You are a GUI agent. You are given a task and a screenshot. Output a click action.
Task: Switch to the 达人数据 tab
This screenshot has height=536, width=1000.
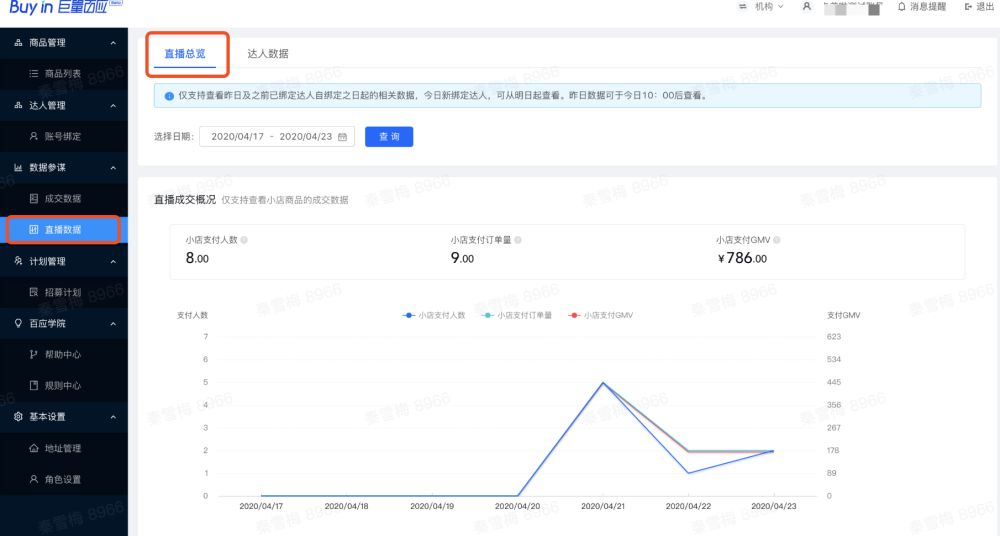tap(267, 54)
